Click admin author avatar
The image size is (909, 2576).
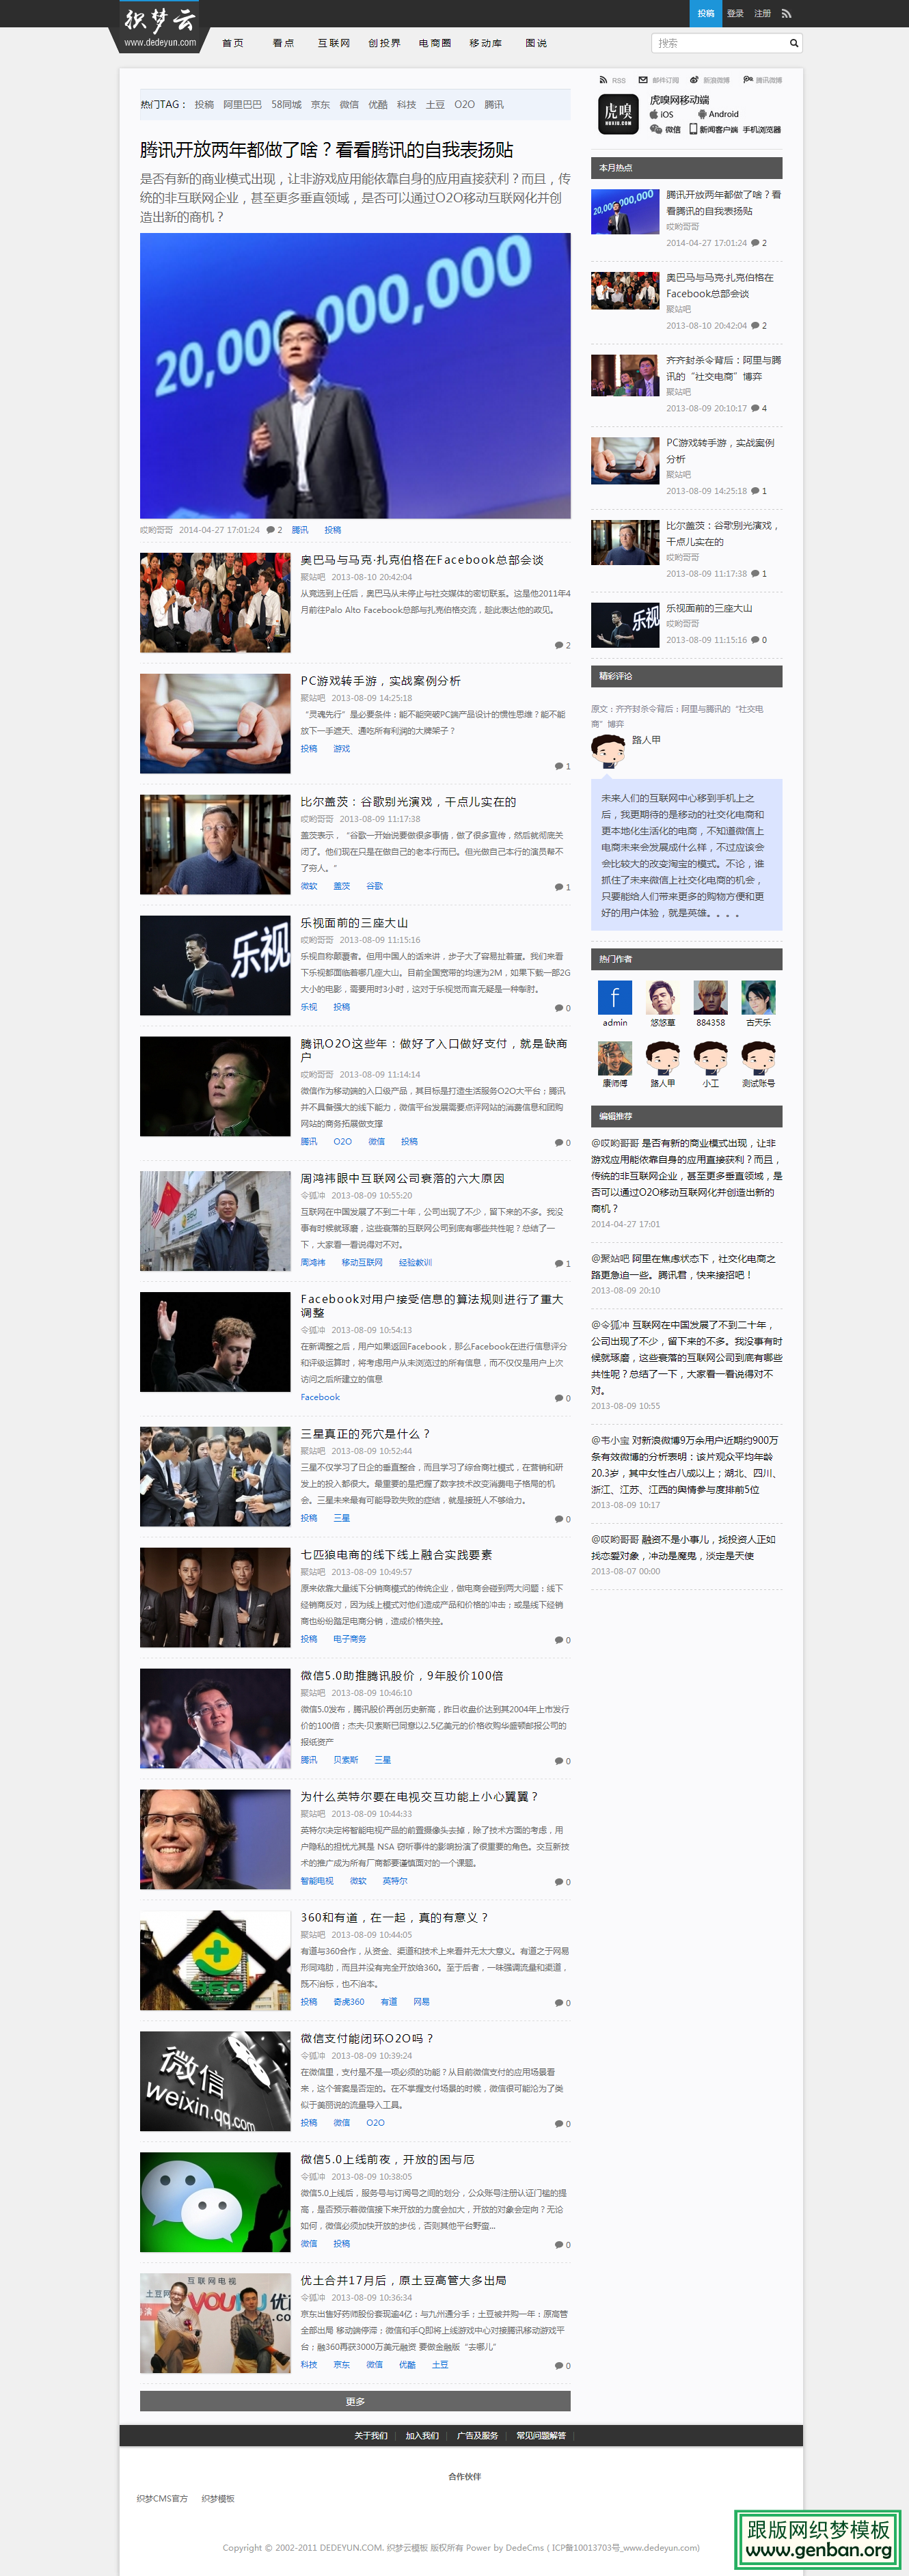(x=615, y=997)
